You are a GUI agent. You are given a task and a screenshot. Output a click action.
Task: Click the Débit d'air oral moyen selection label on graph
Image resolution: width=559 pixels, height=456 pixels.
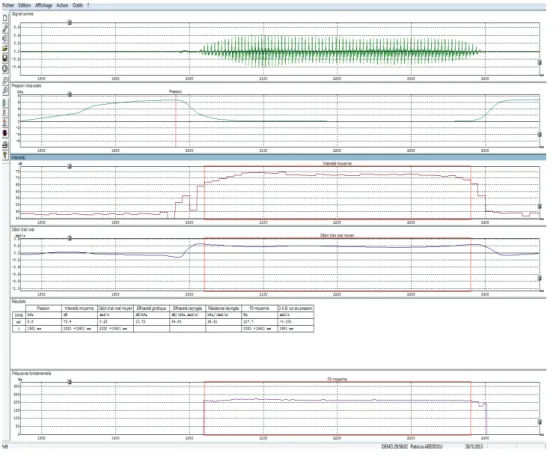click(337, 236)
